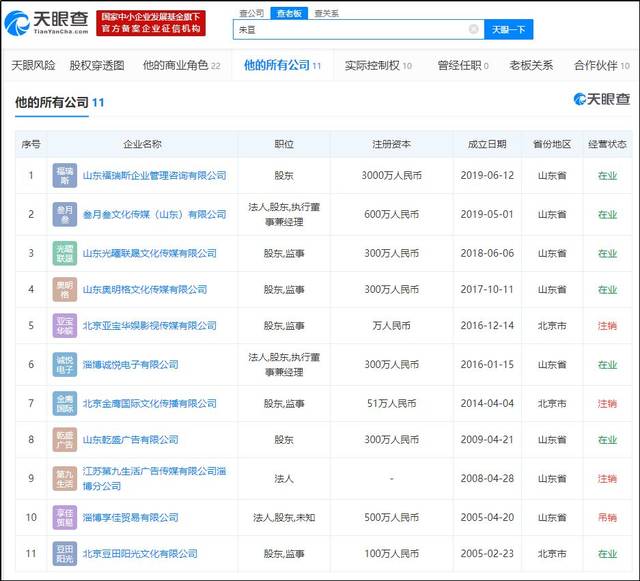This screenshot has width=640, height=581.
Task: Click the 福瑞斯 company logo badge
Action: click(64, 175)
